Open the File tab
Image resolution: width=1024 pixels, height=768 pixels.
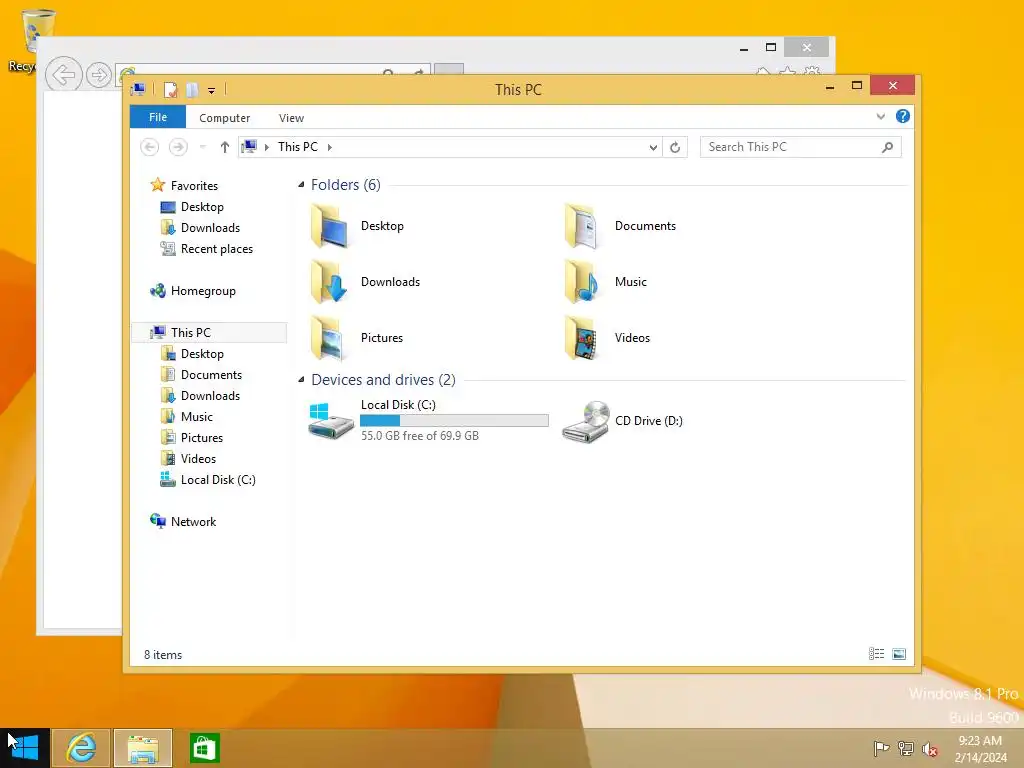[158, 118]
